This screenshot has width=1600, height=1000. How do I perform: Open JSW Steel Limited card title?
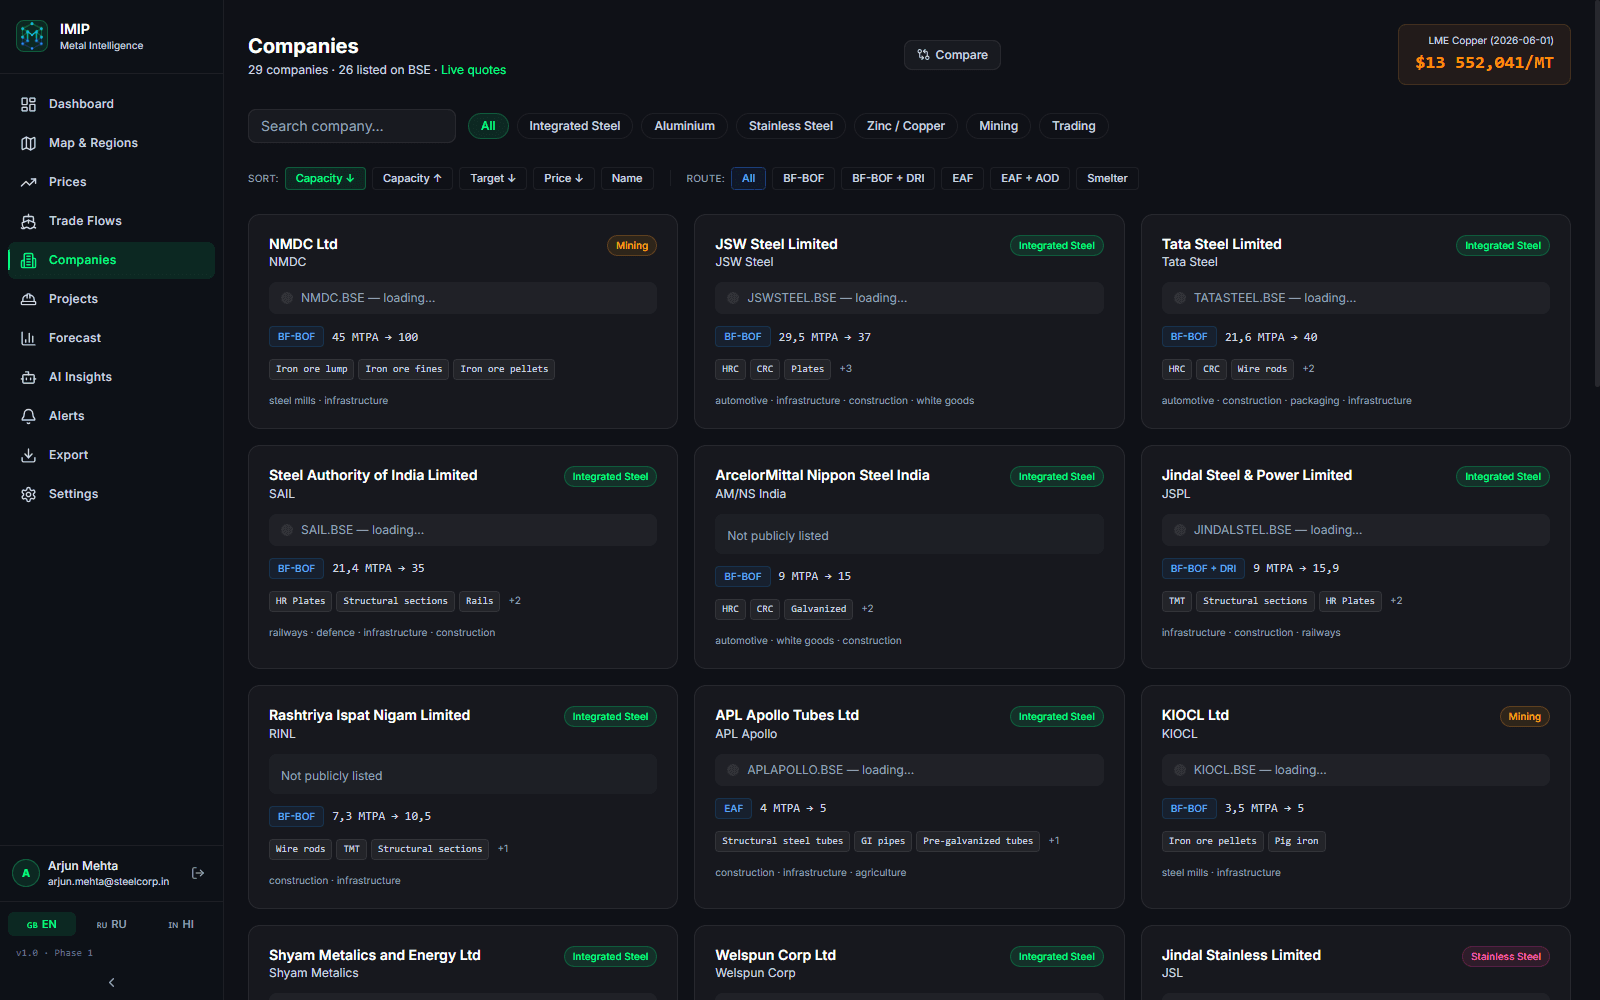[776, 244]
